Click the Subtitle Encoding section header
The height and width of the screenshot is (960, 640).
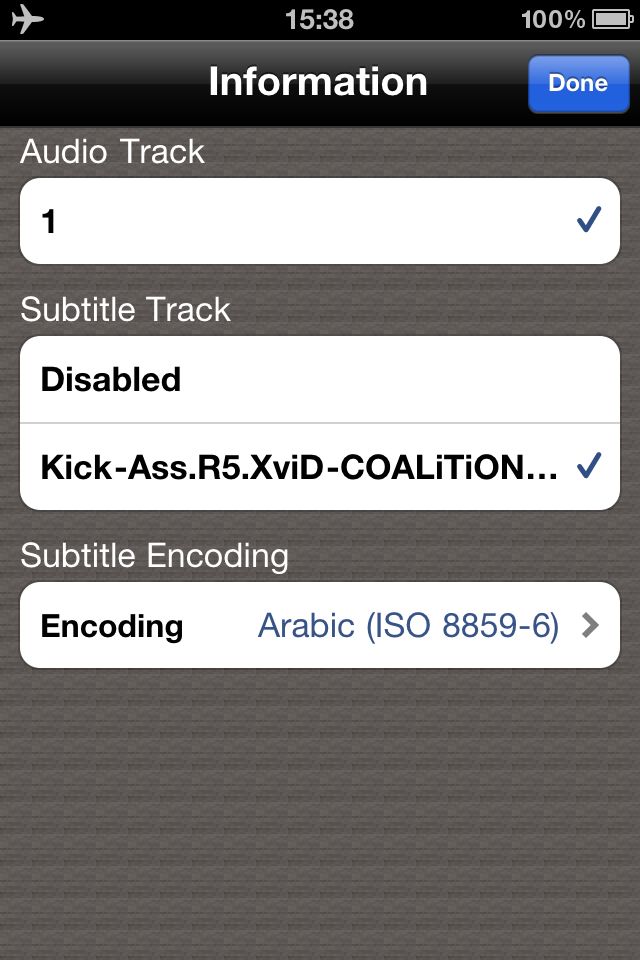point(154,556)
